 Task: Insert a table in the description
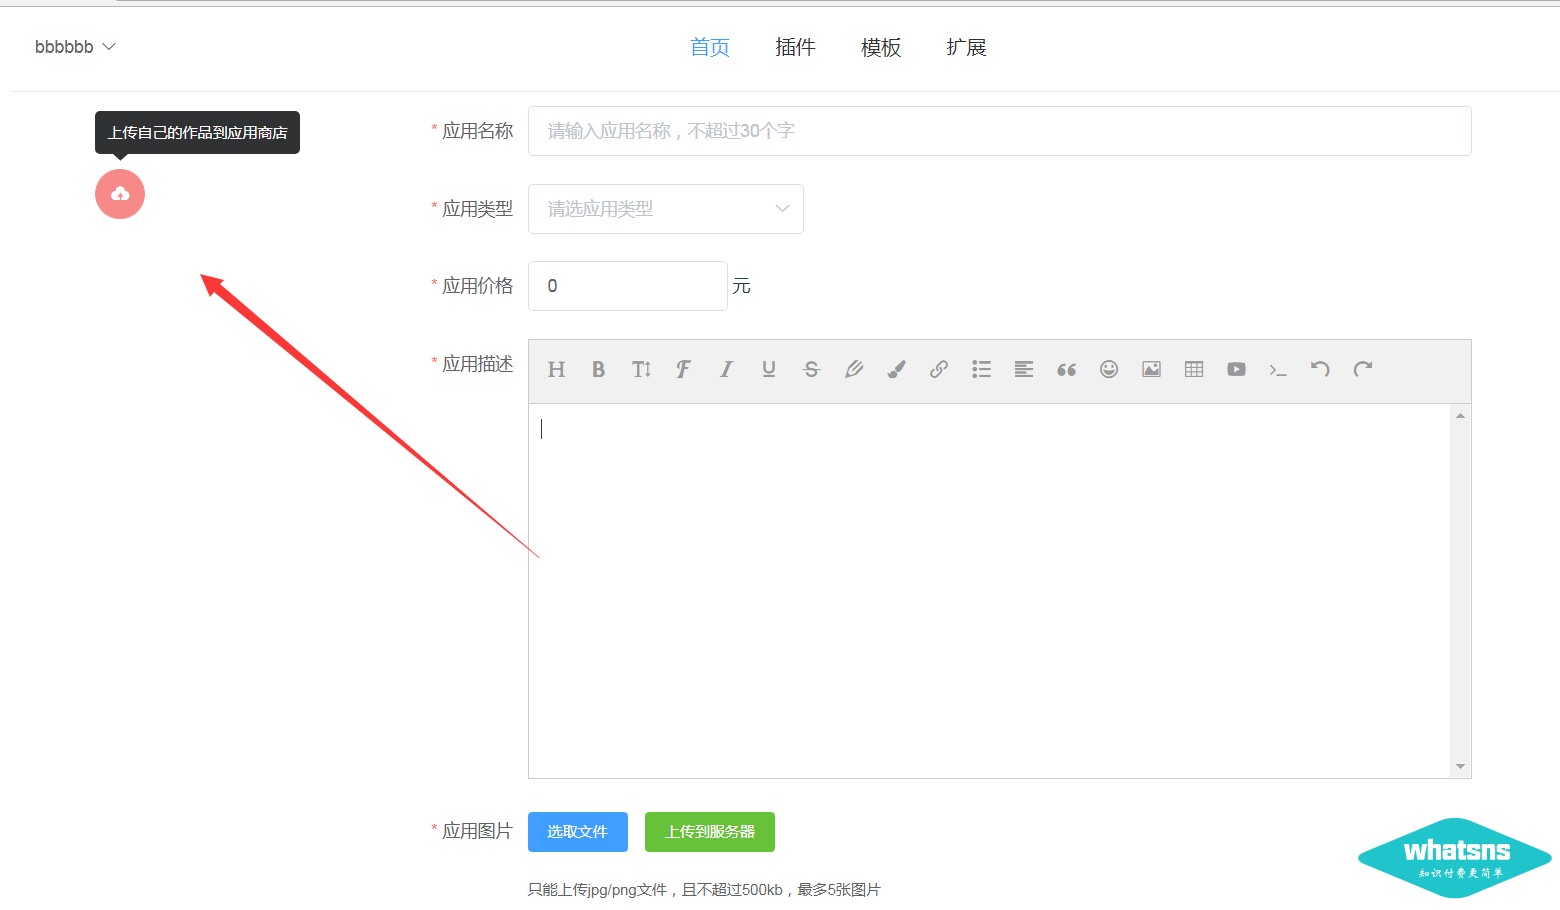1193,369
